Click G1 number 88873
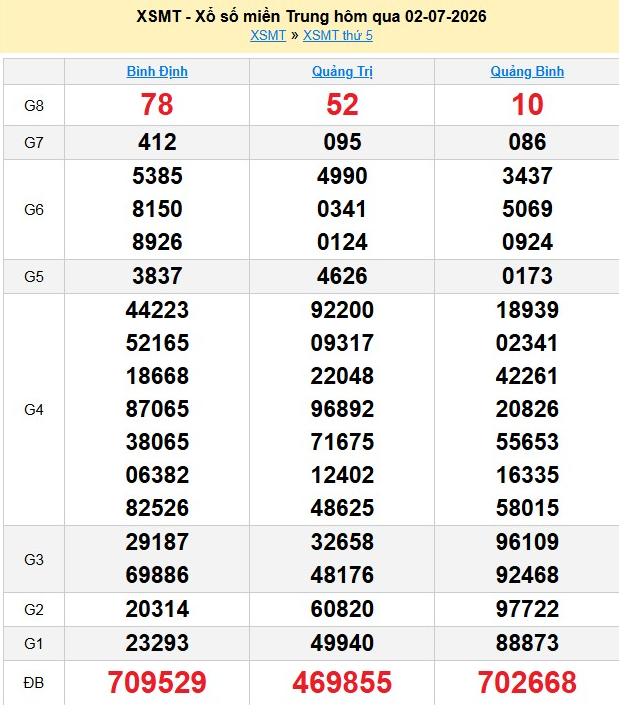The image size is (619, 705). pos(527,643)
